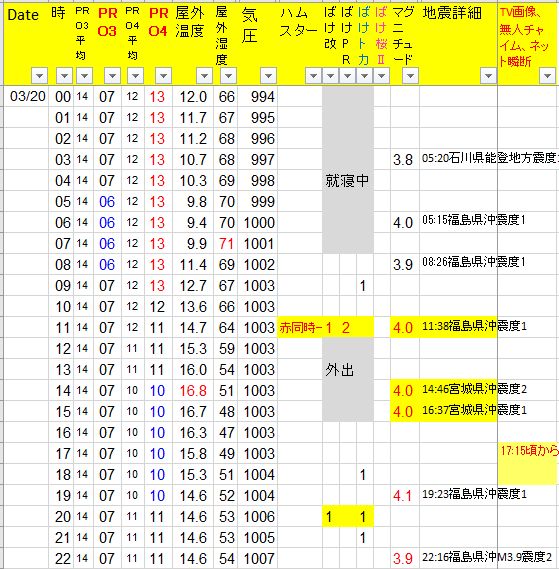Select the 屋外温度 header text
559x569 pixels.
pyautogui.click(x=189, y=22)
